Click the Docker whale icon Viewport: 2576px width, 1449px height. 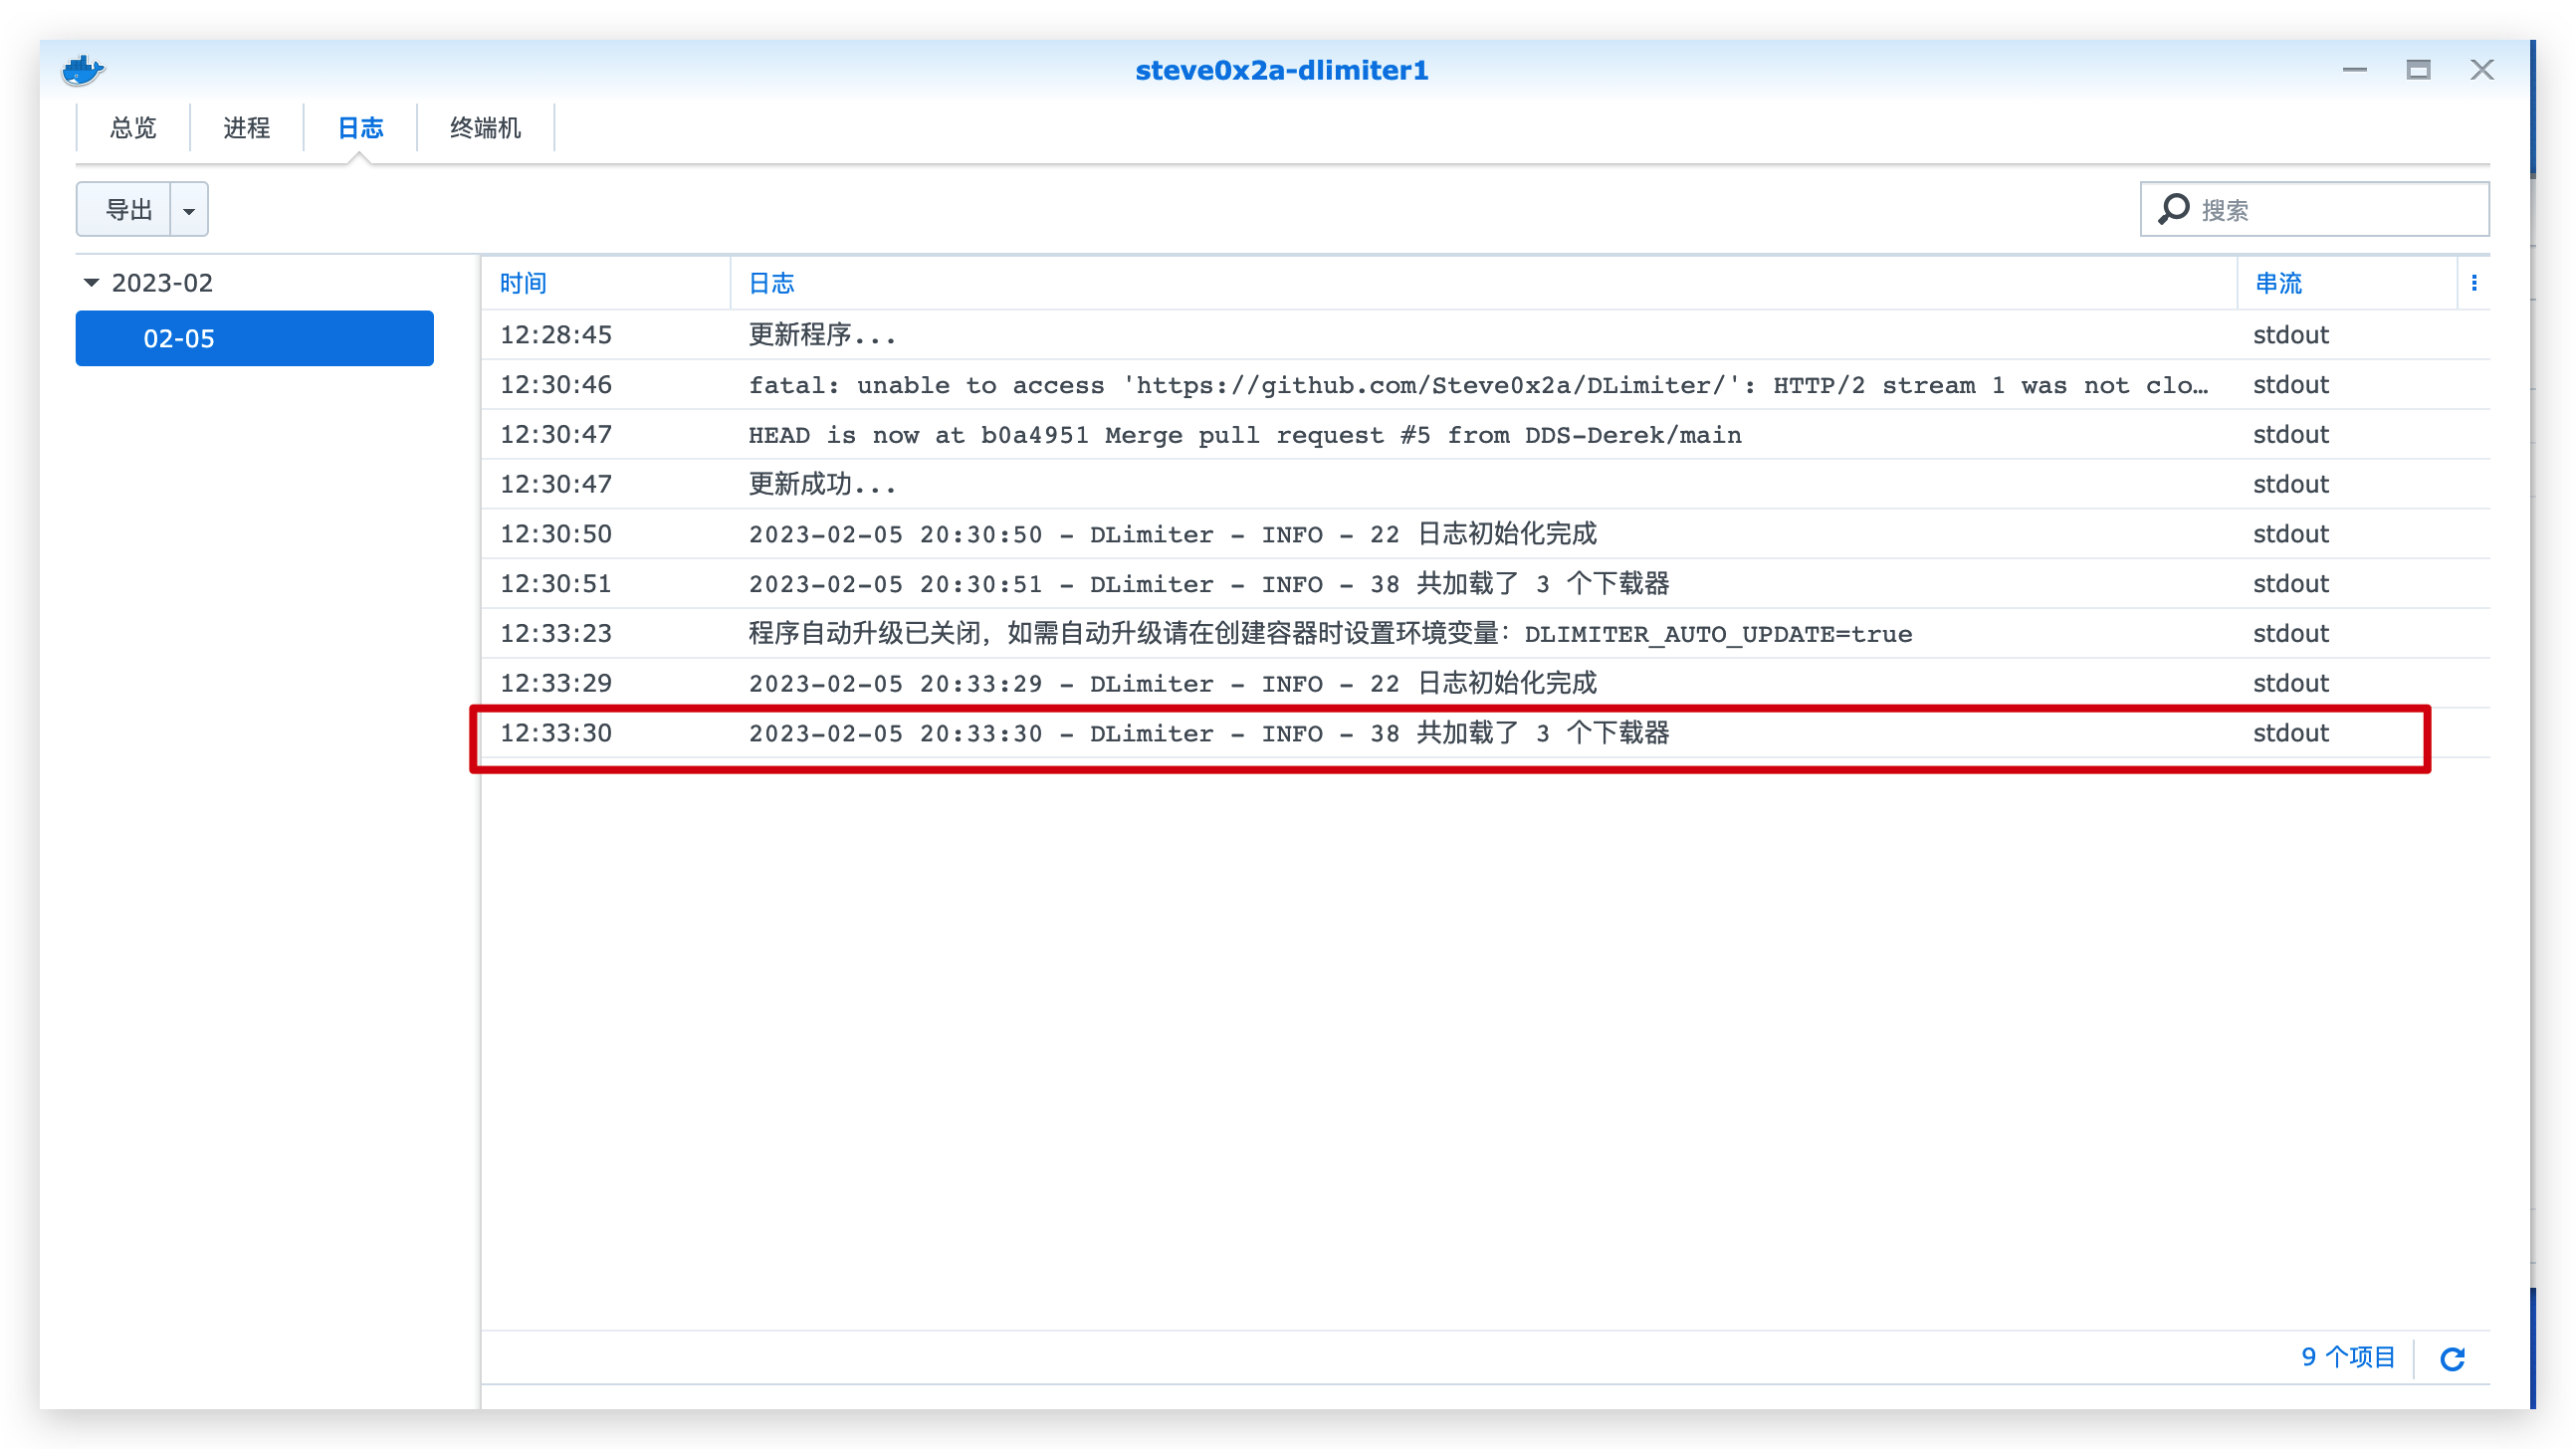pos(83,70)
